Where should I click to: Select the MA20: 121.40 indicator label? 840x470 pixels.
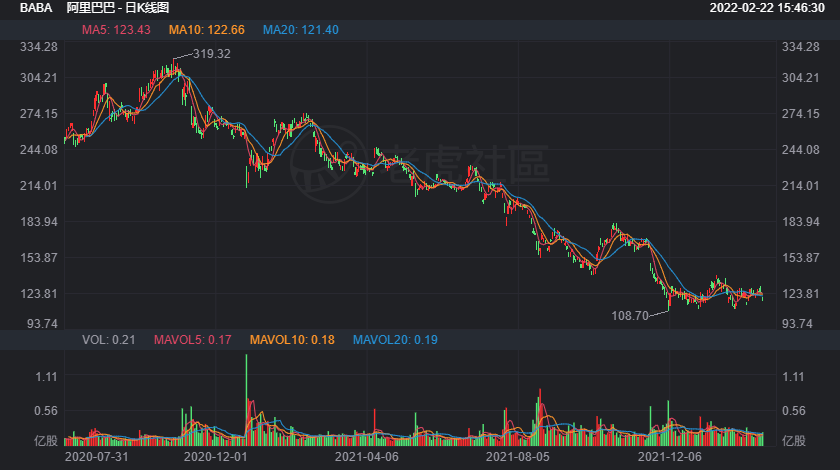coord(301,30)
